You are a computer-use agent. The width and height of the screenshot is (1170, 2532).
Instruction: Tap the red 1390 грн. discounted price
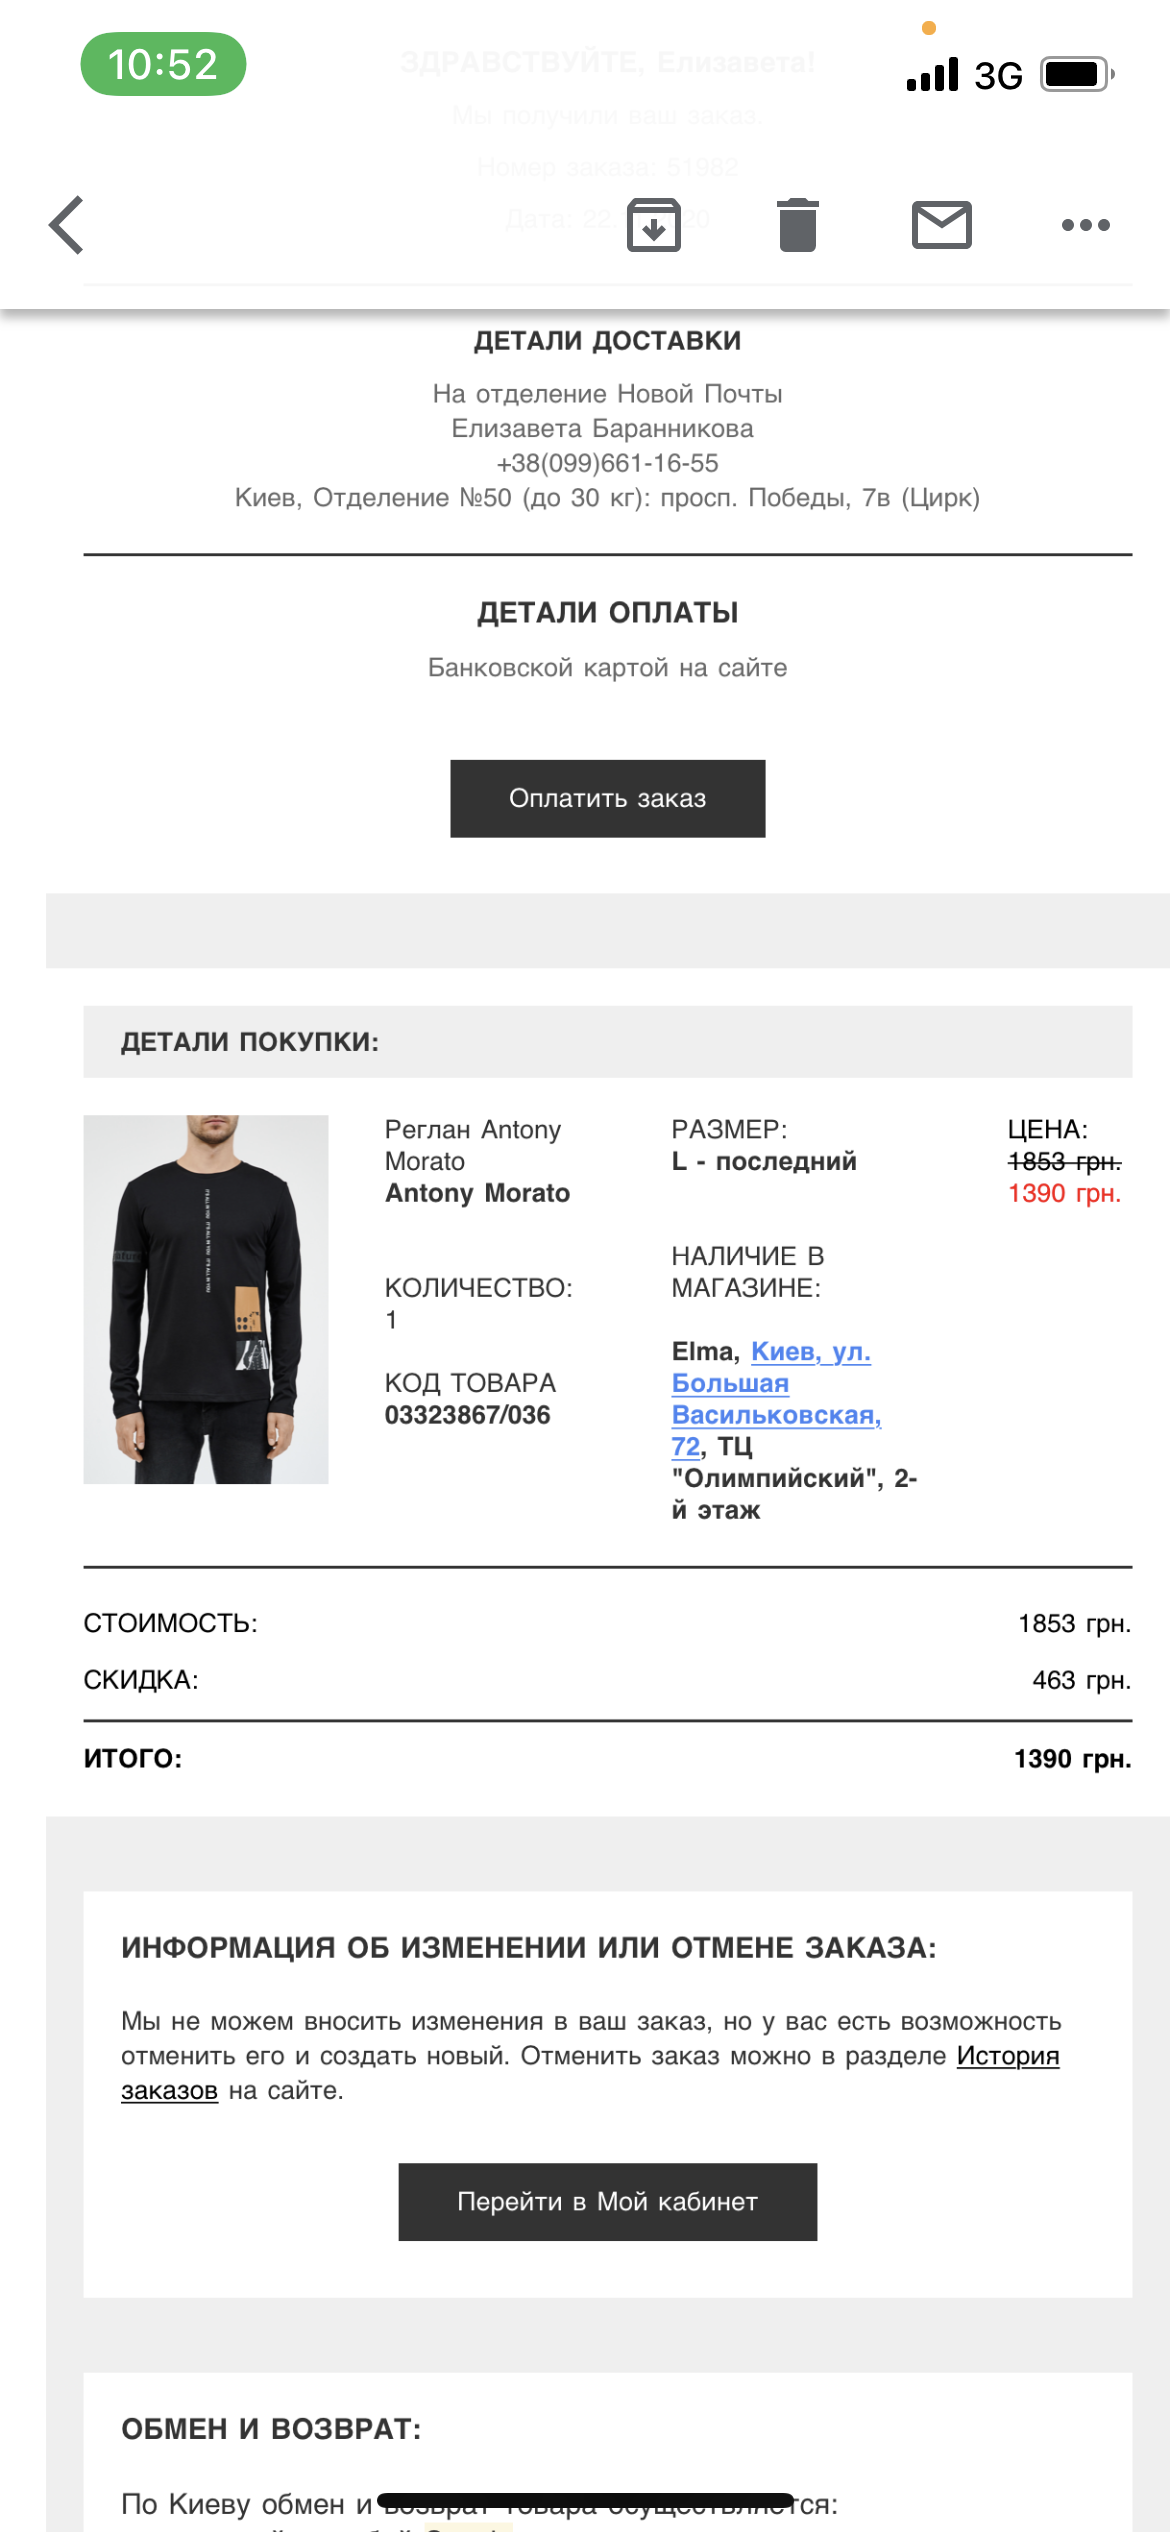[1064, 1193]
